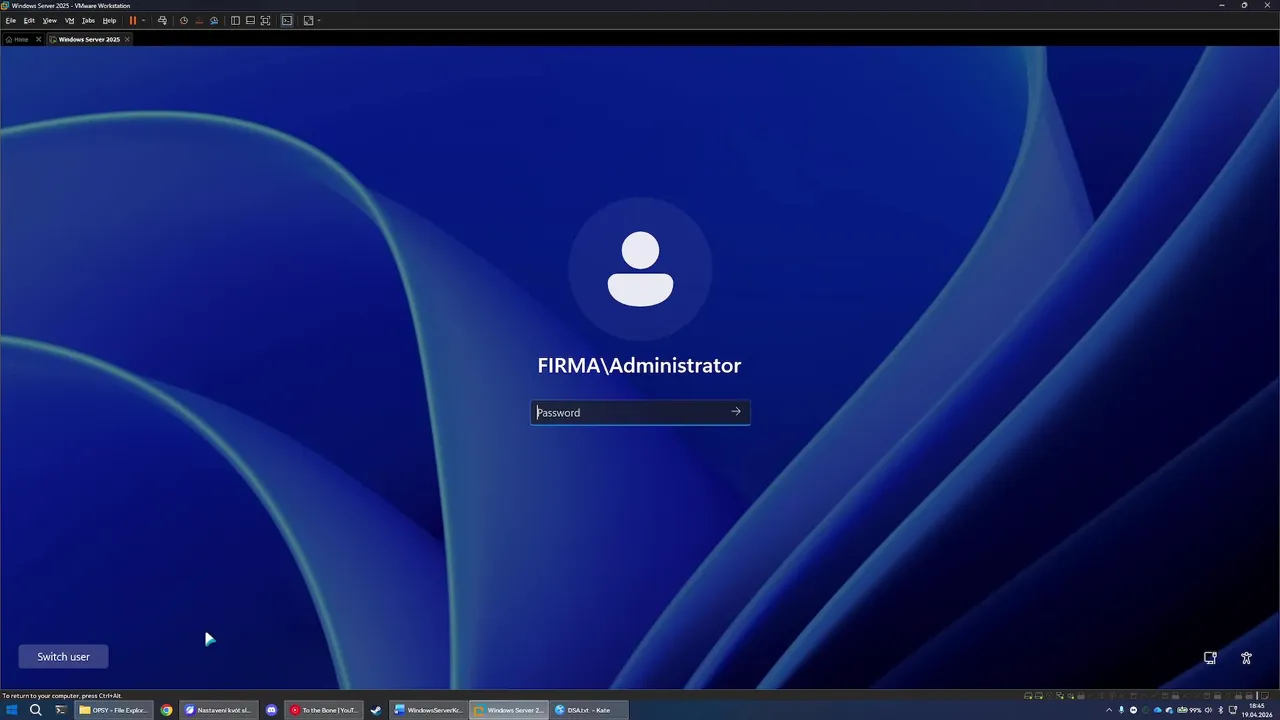This screenshot has height=720, width=1280.
Task: Suspend the VM with the orange pause button
Action: [133, 20]
